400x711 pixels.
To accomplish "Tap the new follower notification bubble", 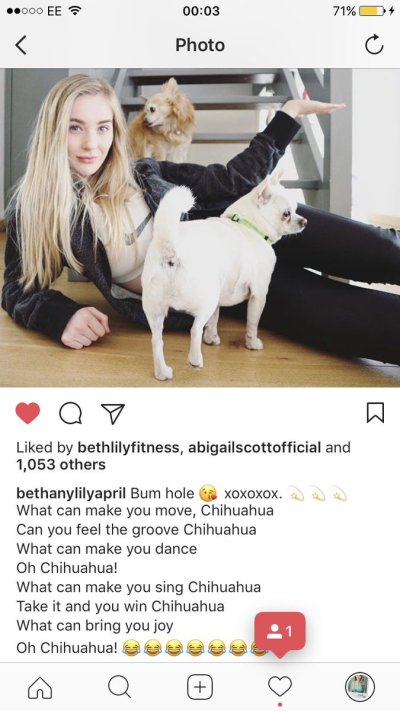I will tap(280, 633).
